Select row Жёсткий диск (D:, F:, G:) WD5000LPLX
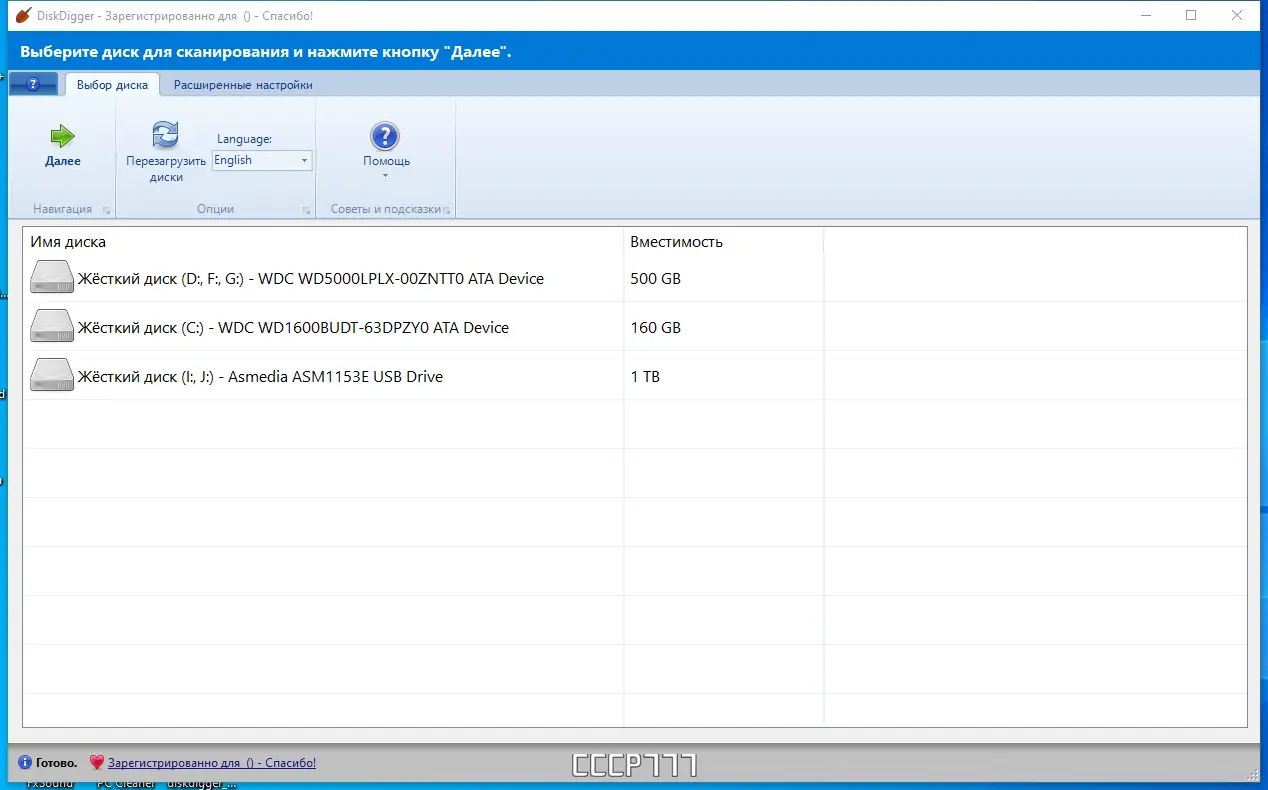Viewport: 1268px width, 790px height. pos(634,278)
